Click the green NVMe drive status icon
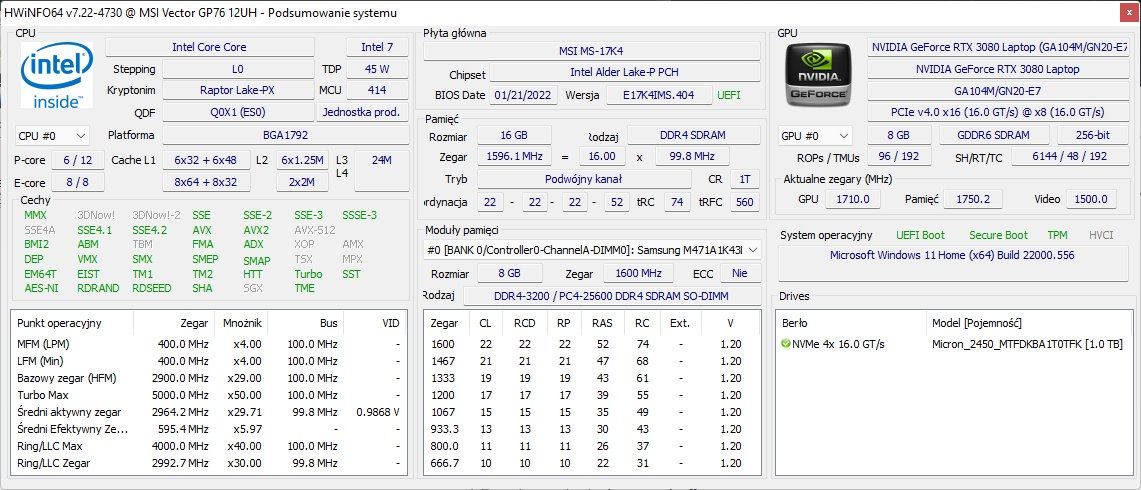1141x490 pixels. 785,344
